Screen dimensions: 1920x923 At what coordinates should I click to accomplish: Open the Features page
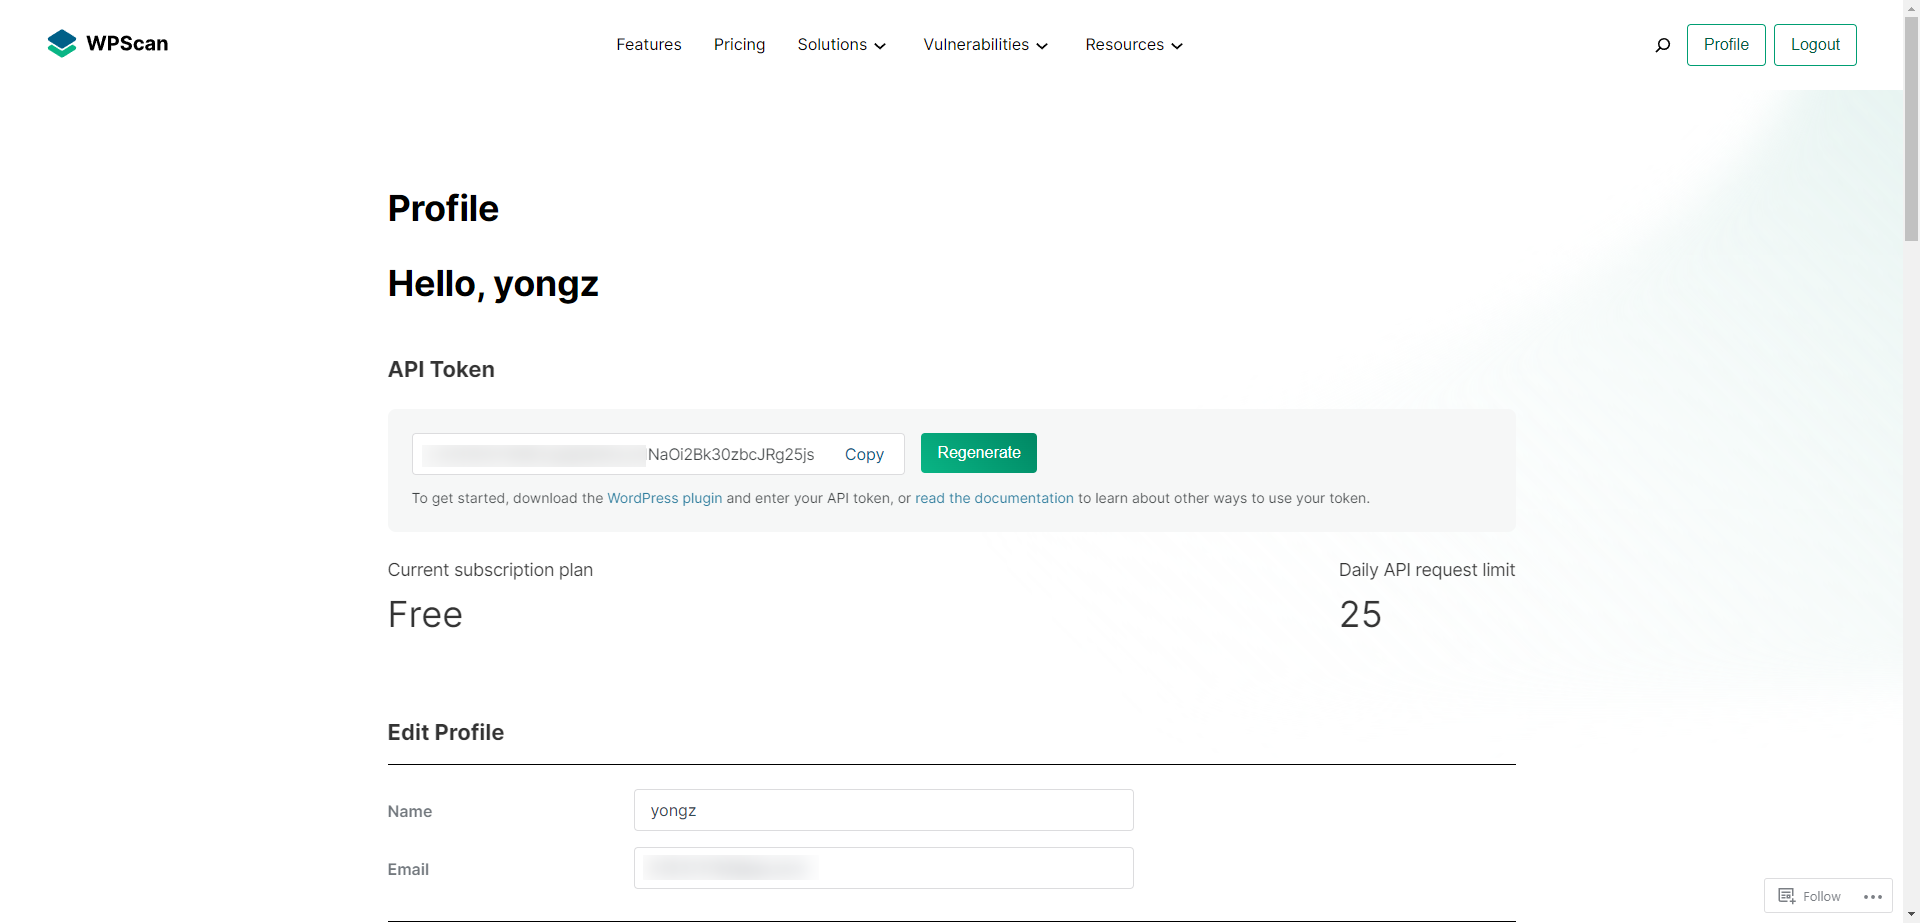pyautogui.click(x=649, y=45)
